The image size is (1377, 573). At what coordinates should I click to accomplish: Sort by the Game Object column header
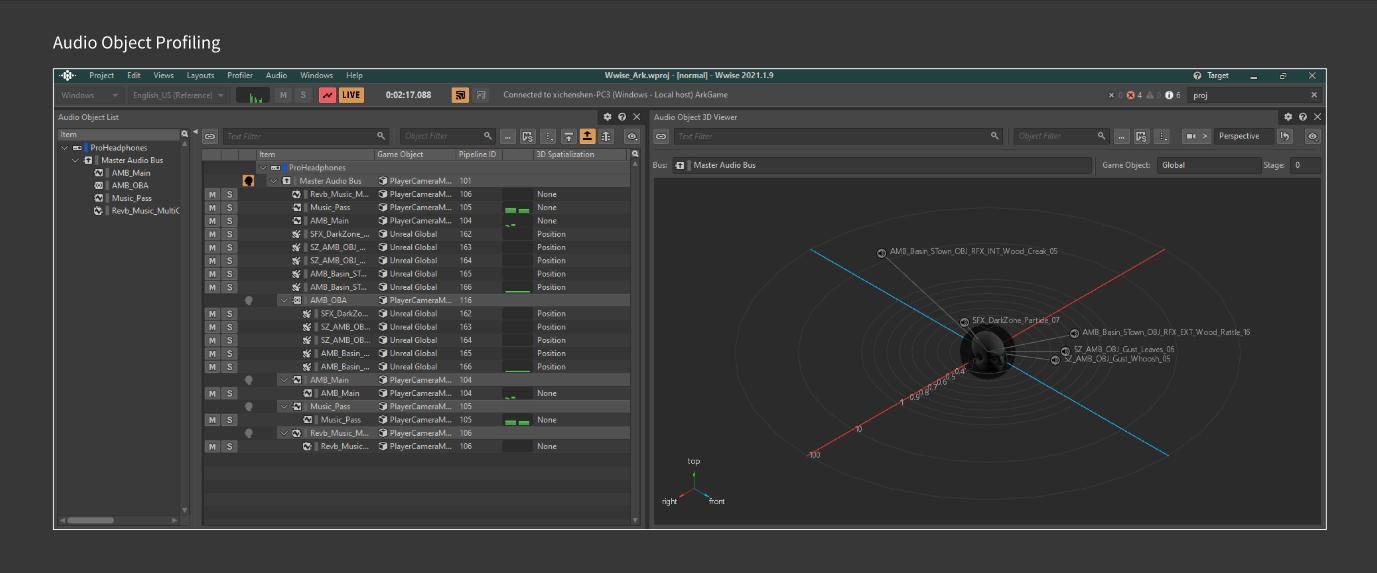point(415,155)
